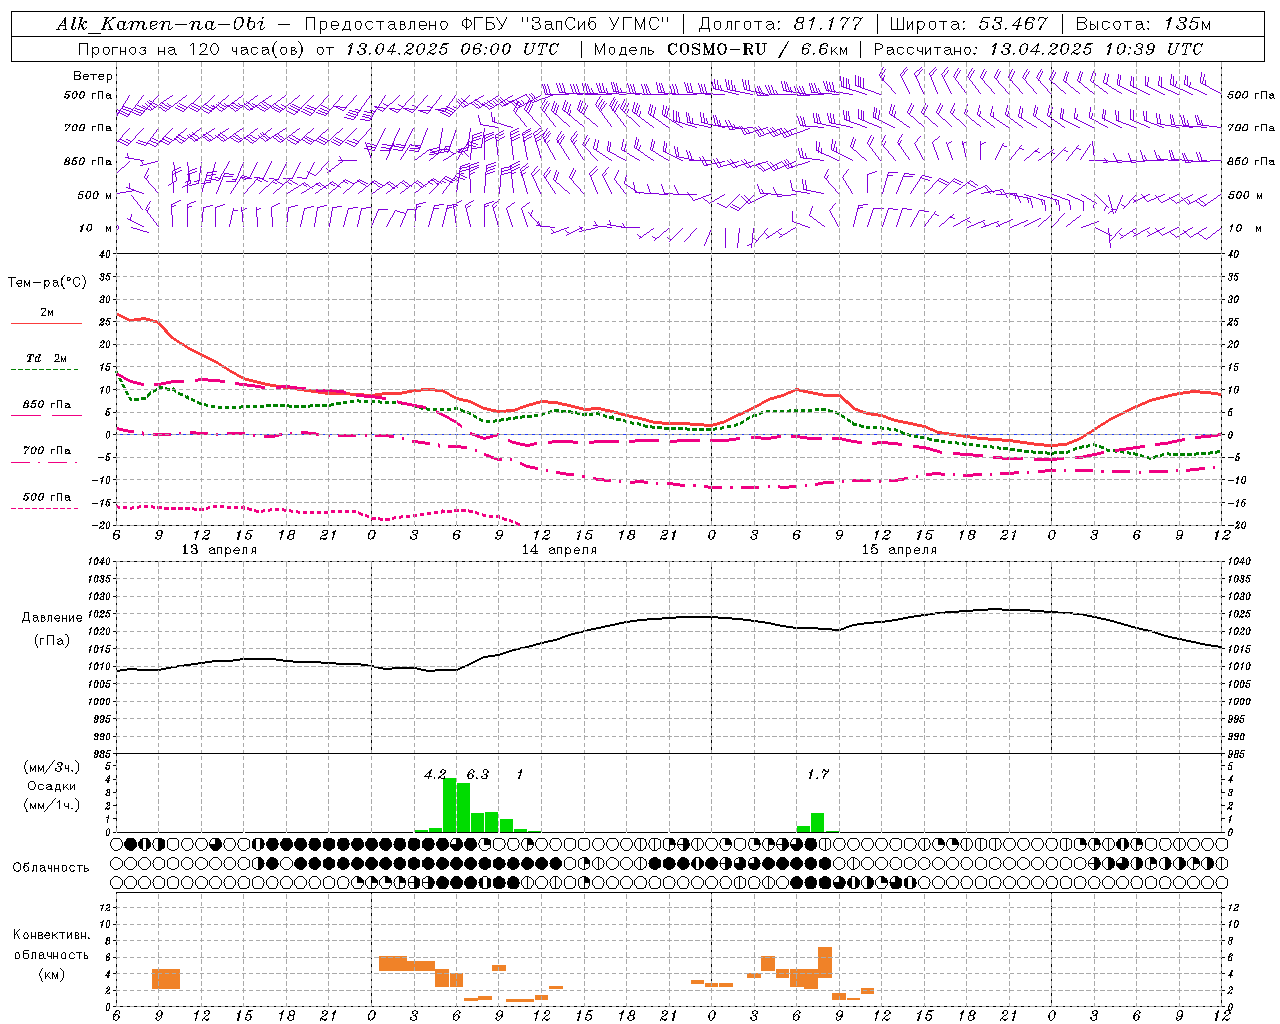The width and height of the screenshot is (1280, 1024).
Task: Click the '(мм/3ч.)' precipitation unit label
Action: click(x=52, y=767)
